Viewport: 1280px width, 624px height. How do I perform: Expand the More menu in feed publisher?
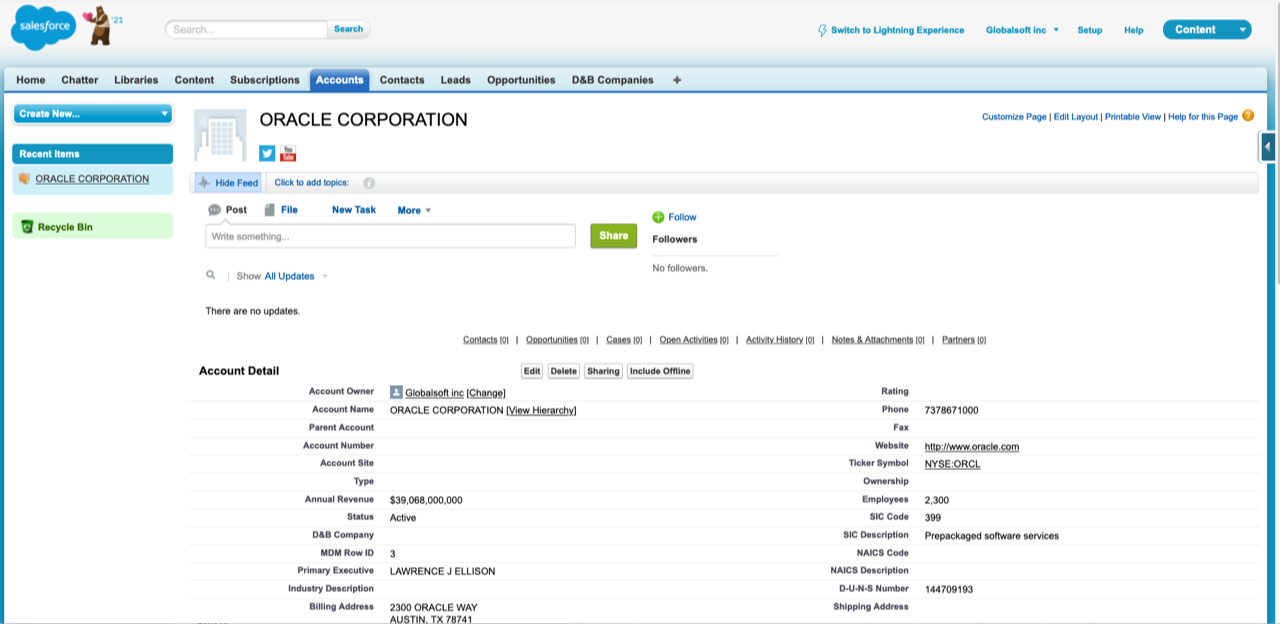pos(414,211)
